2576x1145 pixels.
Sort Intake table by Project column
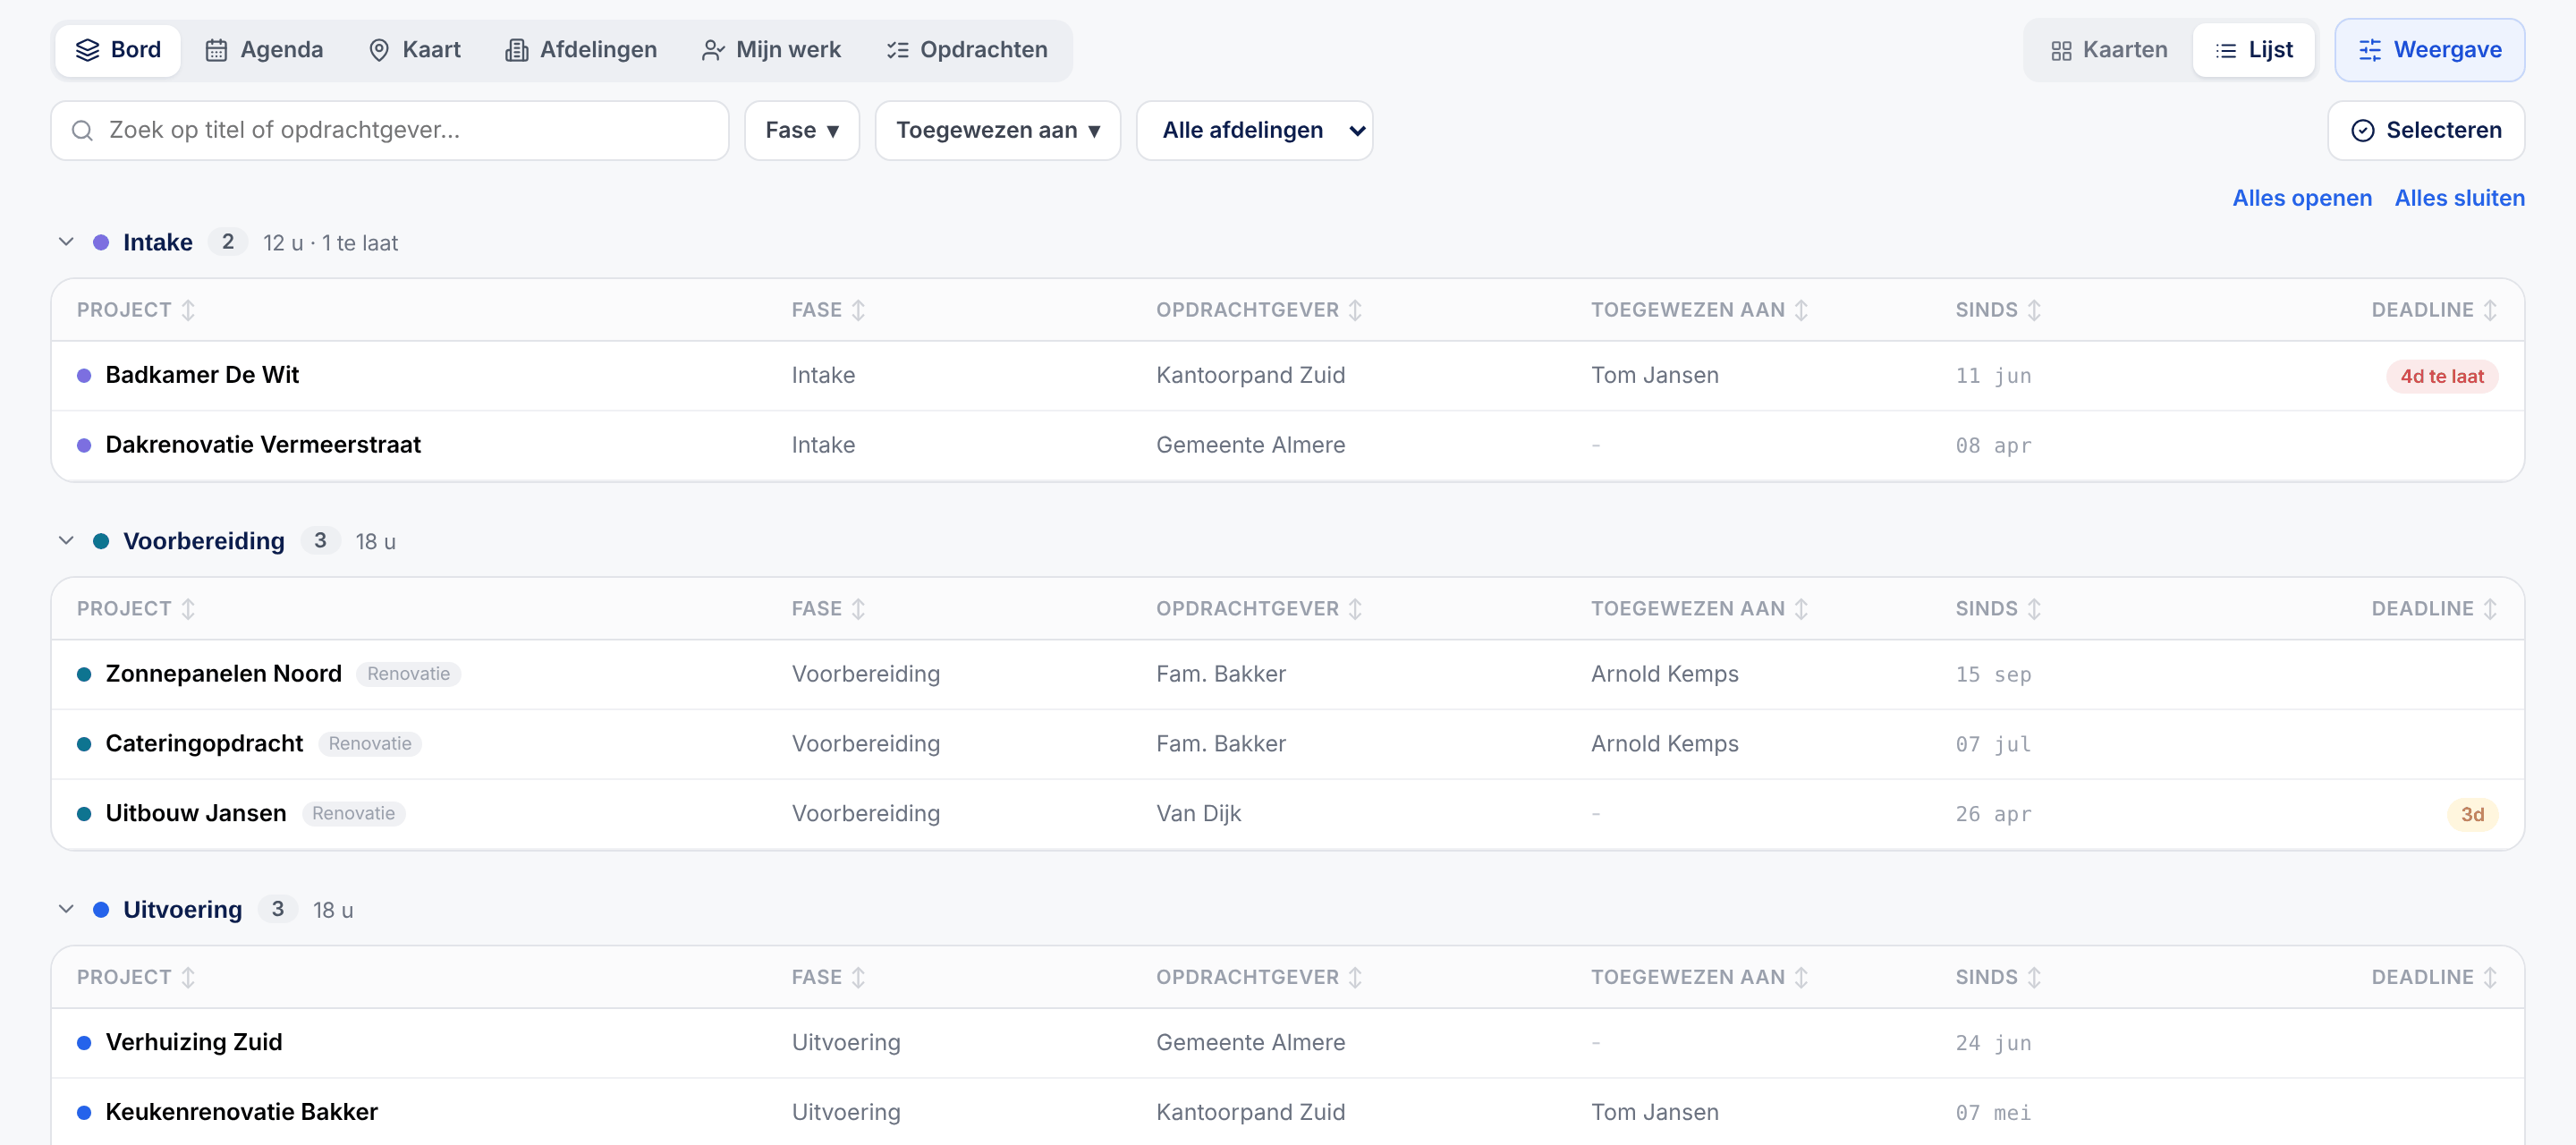tap(135, 310)
